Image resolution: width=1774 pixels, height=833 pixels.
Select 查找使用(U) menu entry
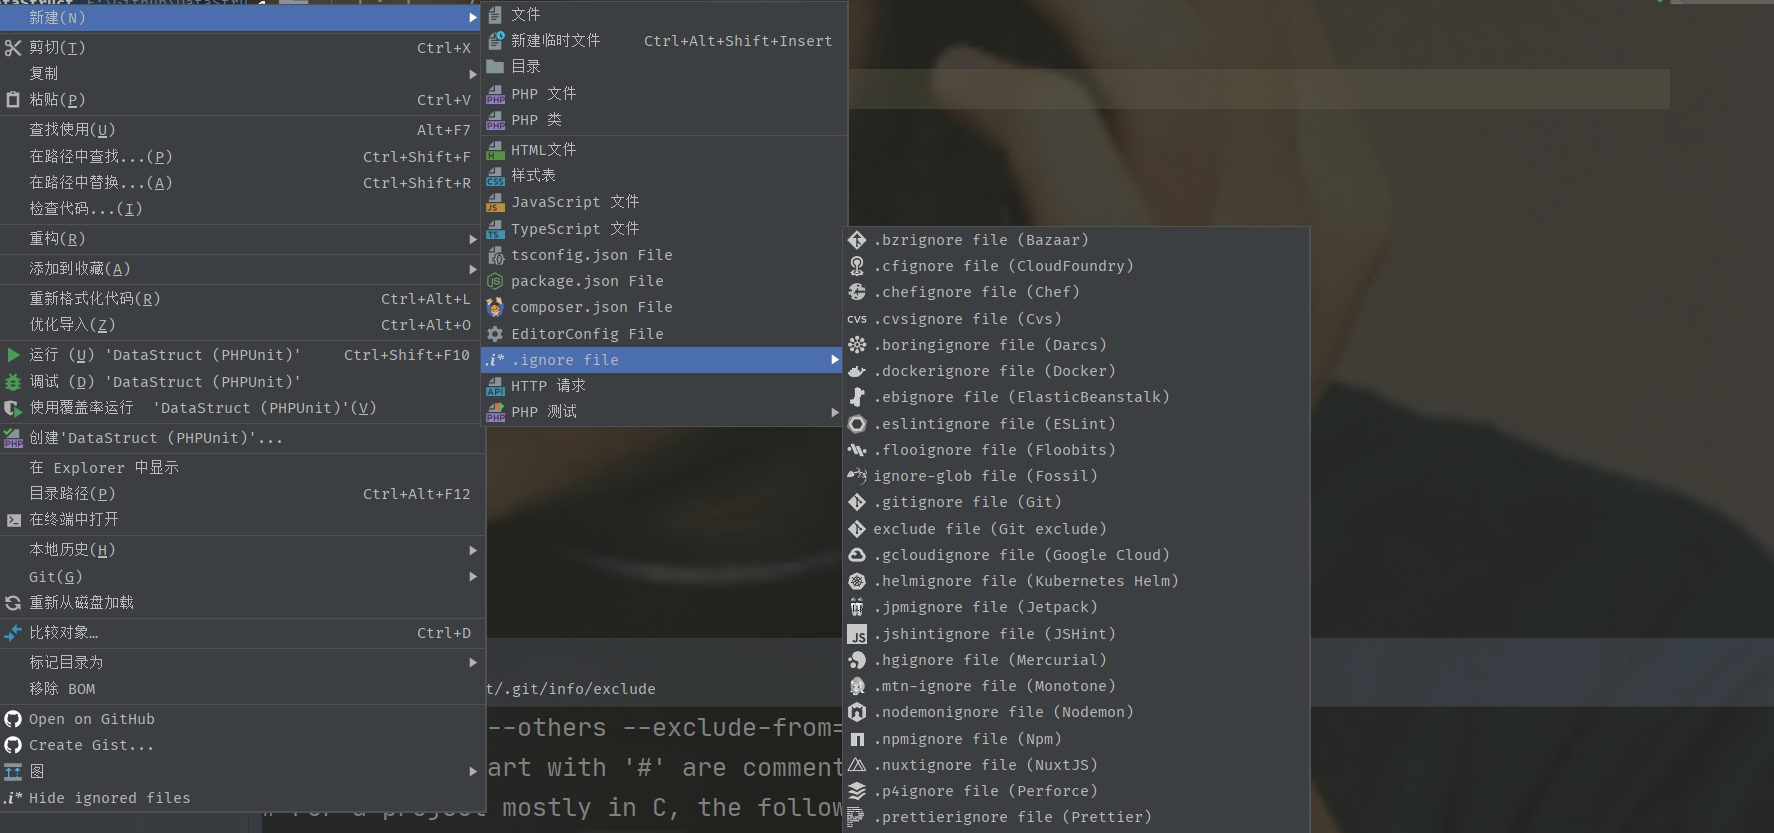click(x=242, y=130)
